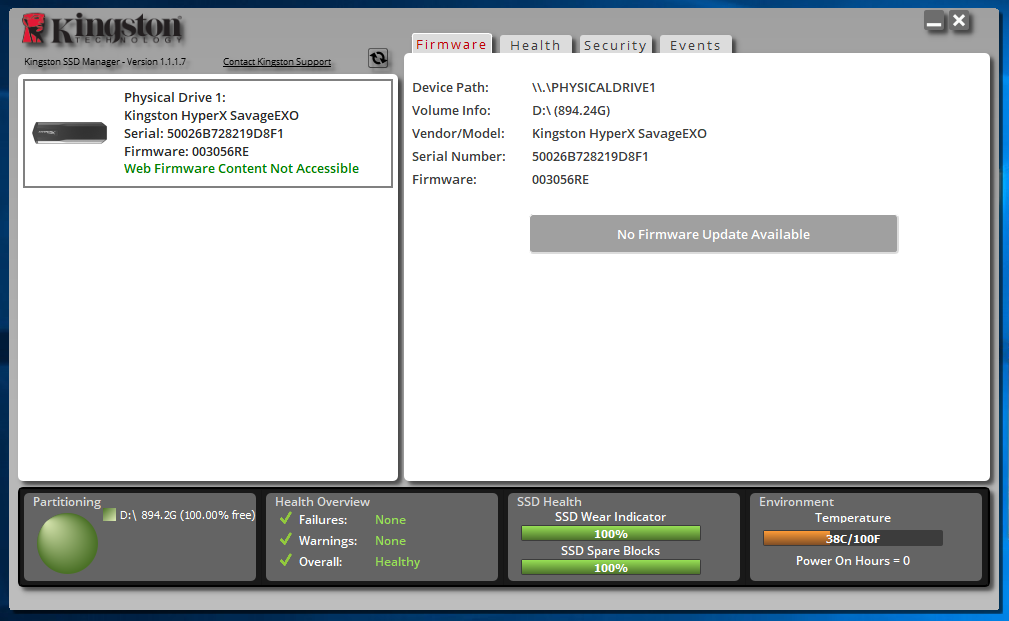Click the SSD Health panel heading
1009x621 pixels.
click(x=549, y=501)
